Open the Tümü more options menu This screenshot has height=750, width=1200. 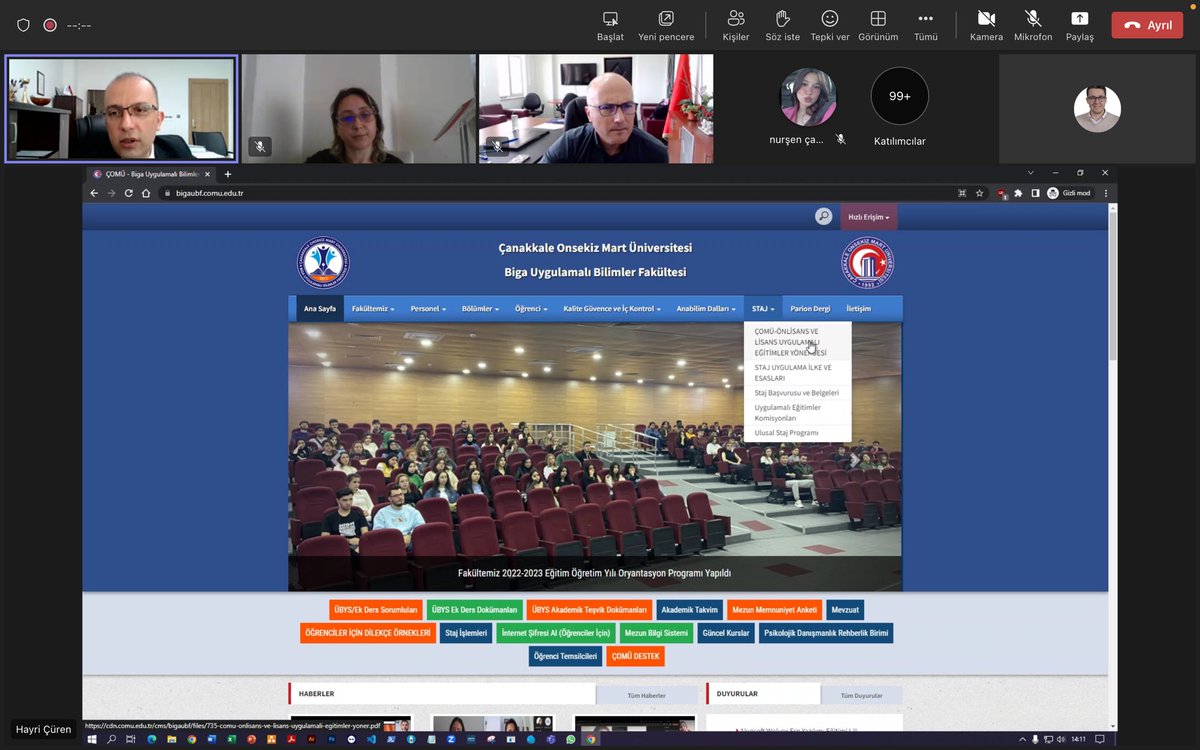point(926,26)
